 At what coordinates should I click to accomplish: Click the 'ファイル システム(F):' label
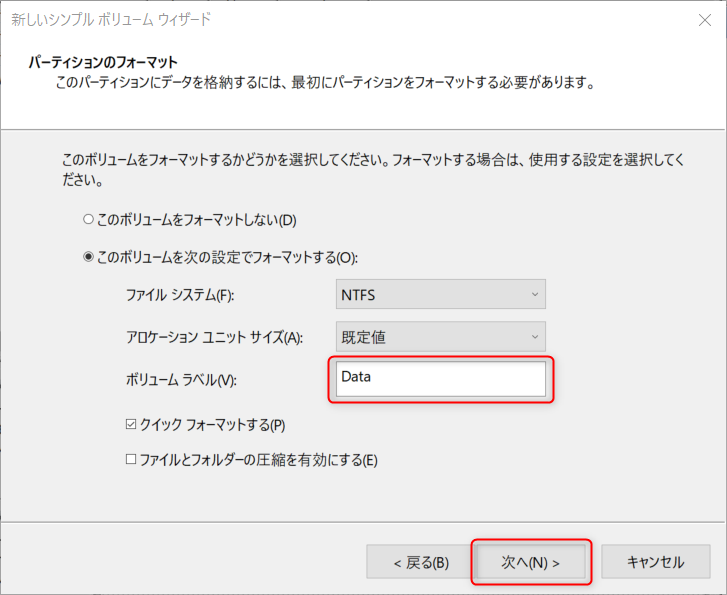[x=180, y=295]
